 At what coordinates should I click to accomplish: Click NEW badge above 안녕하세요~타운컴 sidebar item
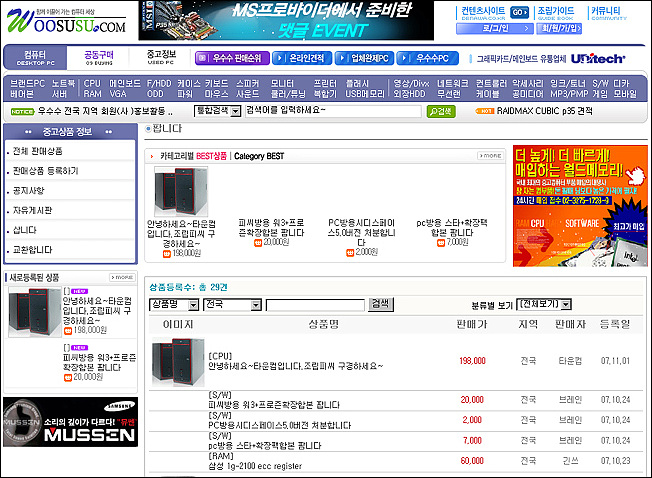click(x=79, y=291)
